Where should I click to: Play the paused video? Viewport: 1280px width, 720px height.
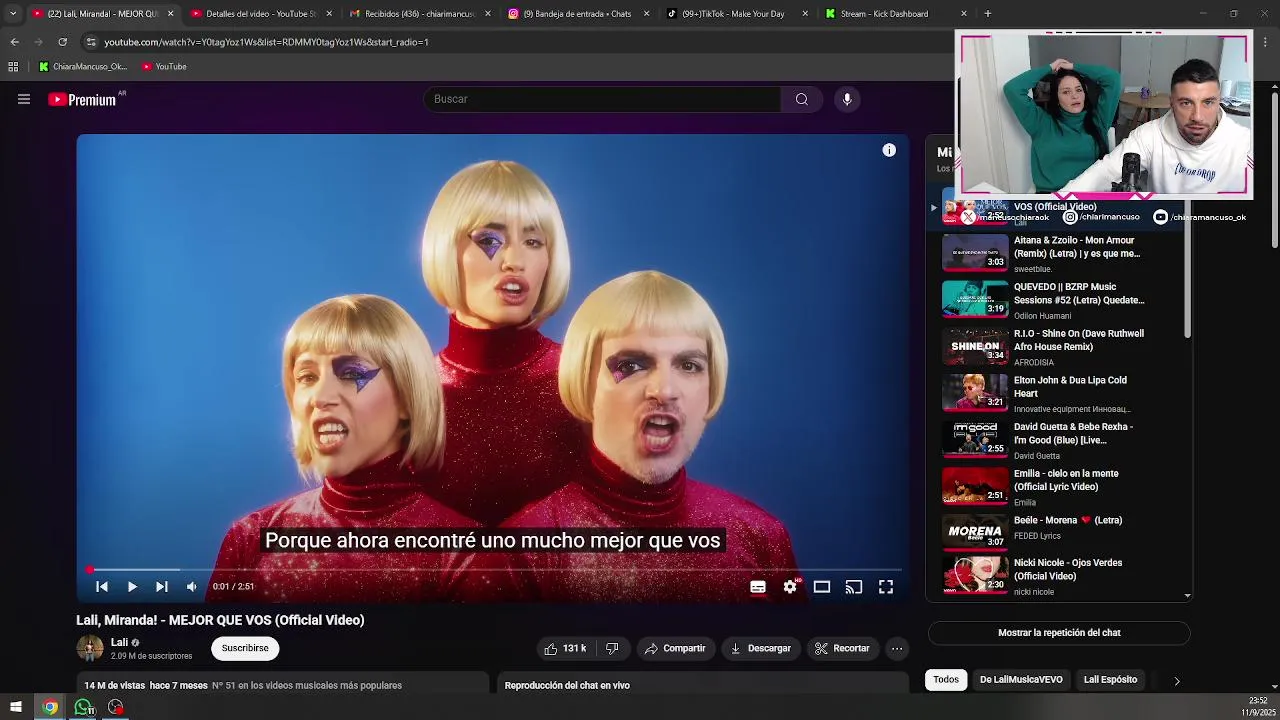pyautogui.click(x=132, y=587)
